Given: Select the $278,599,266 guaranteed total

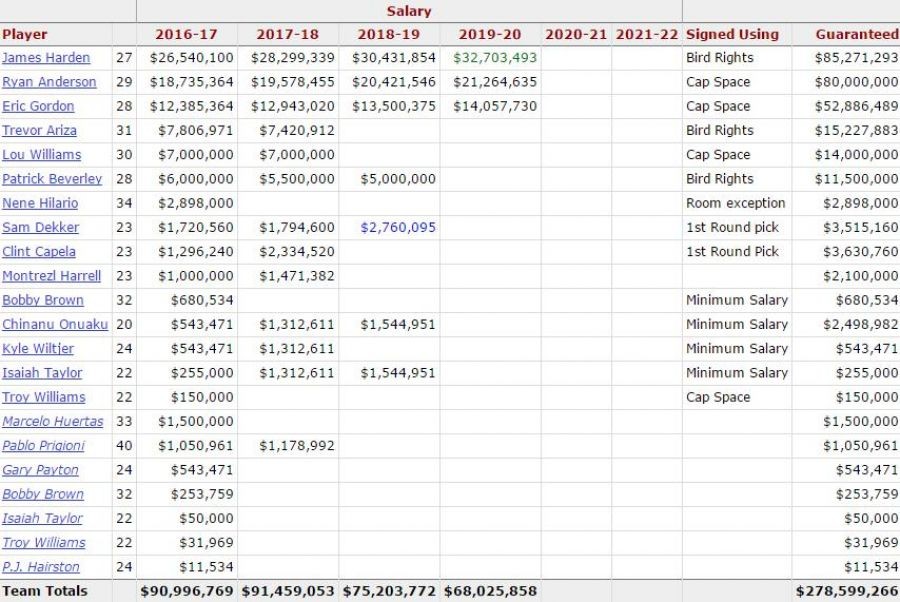Looking at the screenshot, I should click(x=847, y=591).
